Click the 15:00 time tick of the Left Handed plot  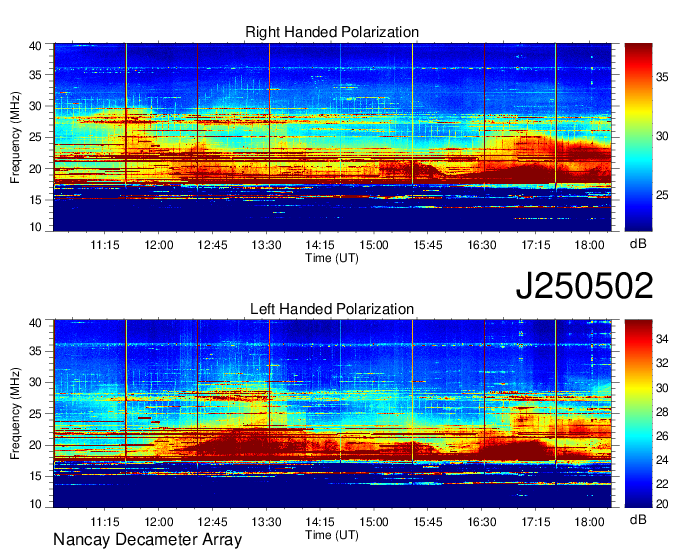(374, 522)
